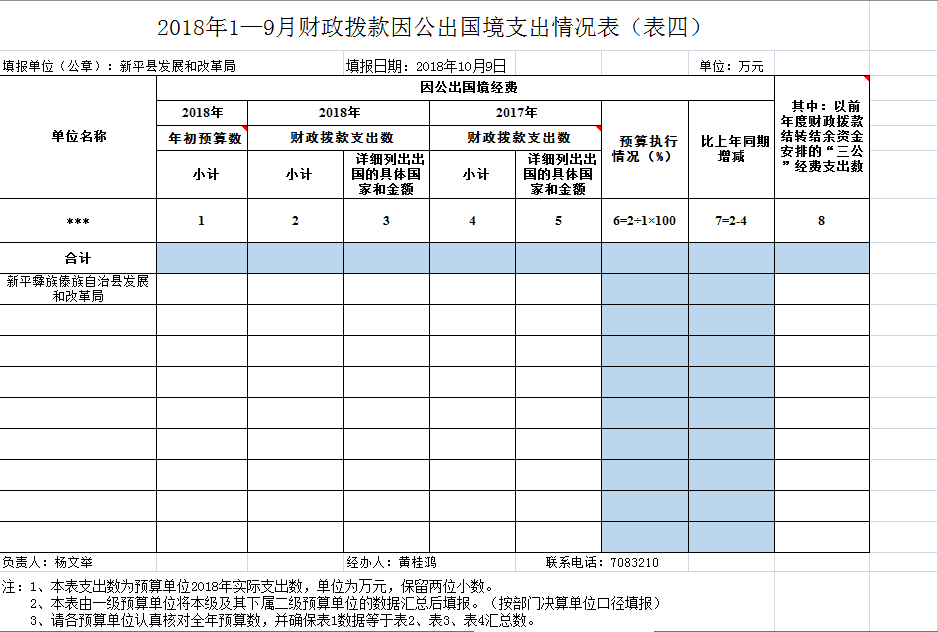Screen dimensions: 938x632
Task: Click column number 8 cell
Action: tap(822, 221)
